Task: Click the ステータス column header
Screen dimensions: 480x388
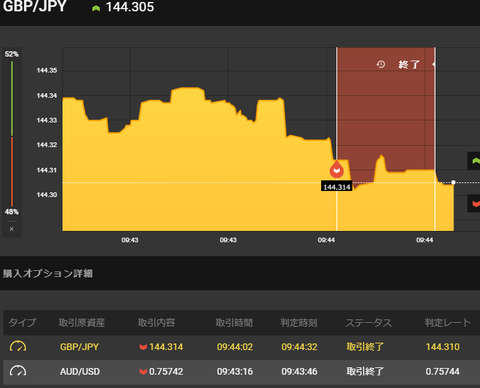Action: point(369,323)
